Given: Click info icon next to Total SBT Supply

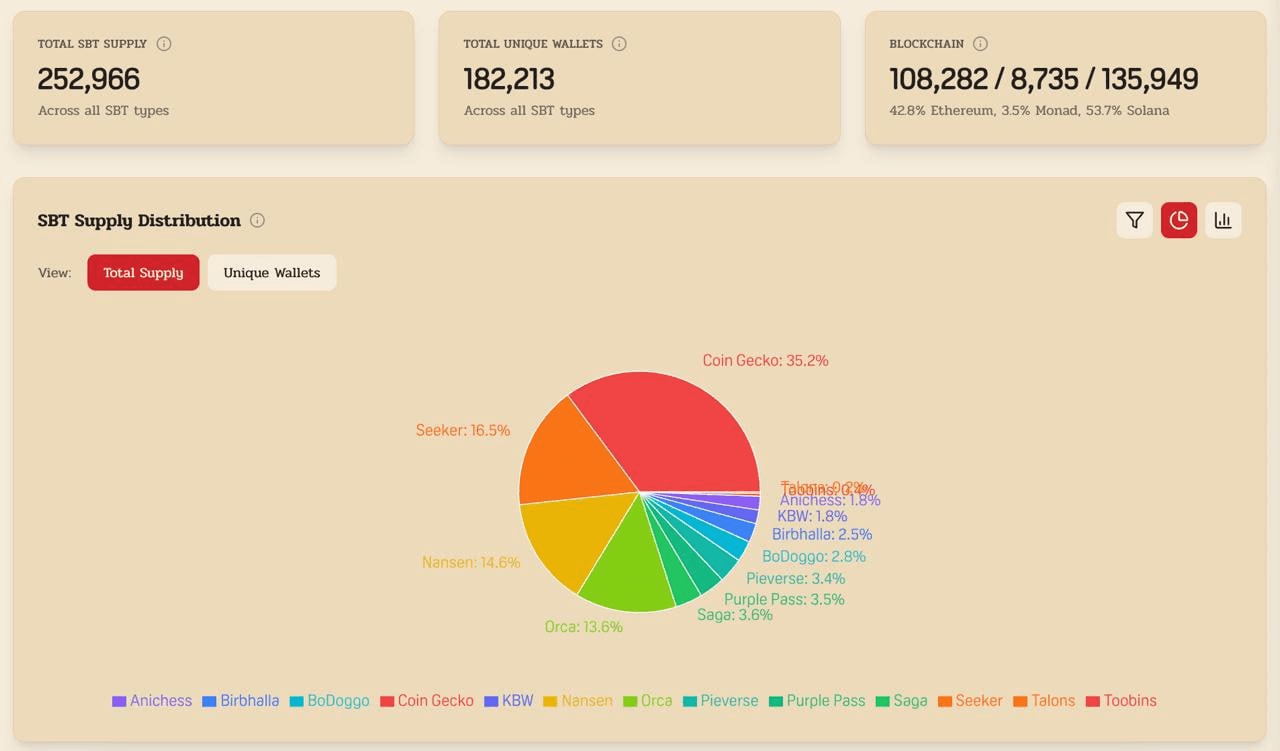Looking at the screenshot, I should [x=164, y=44].
